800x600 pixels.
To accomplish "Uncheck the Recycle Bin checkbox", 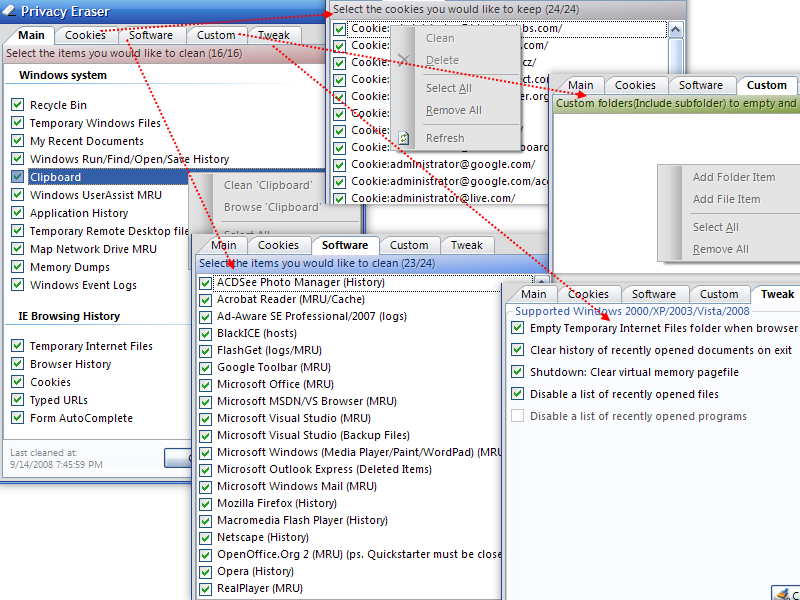I will [x=17, y=105].
